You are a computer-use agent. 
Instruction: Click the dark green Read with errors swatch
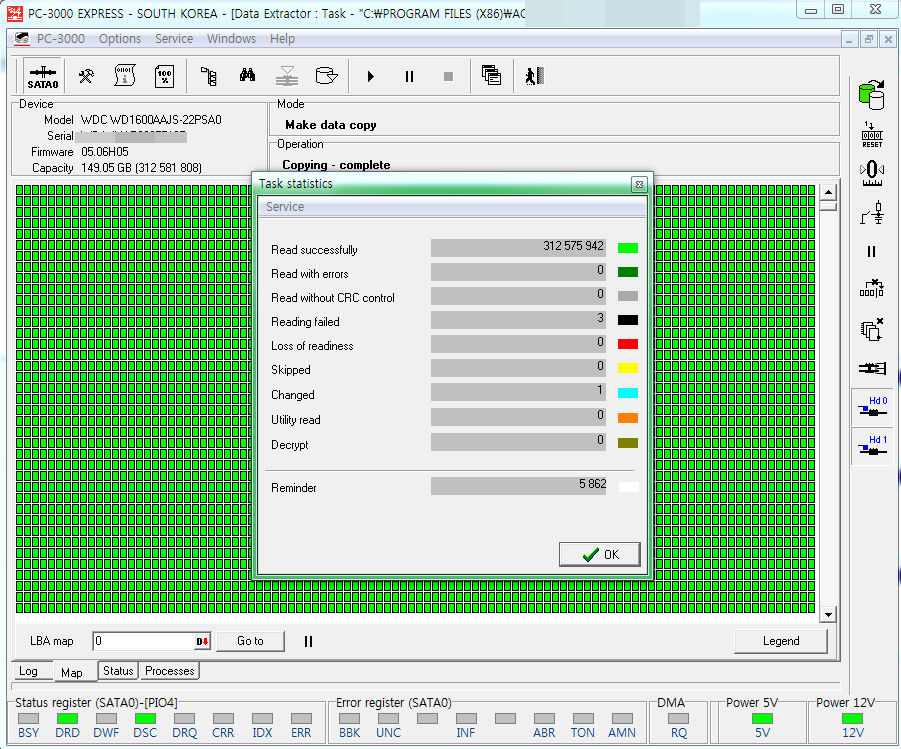pos(627,272)
